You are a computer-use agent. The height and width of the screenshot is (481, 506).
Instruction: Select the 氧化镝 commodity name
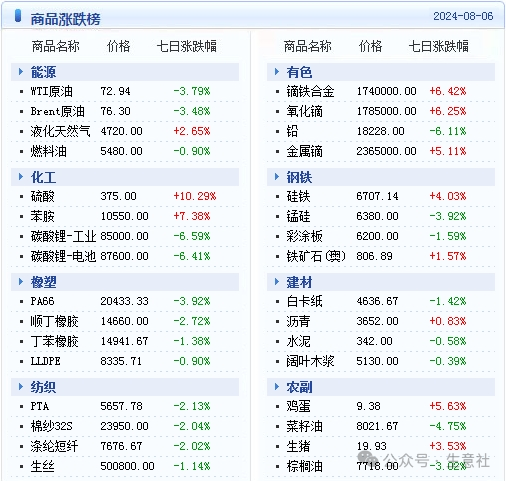click(304, 111)
